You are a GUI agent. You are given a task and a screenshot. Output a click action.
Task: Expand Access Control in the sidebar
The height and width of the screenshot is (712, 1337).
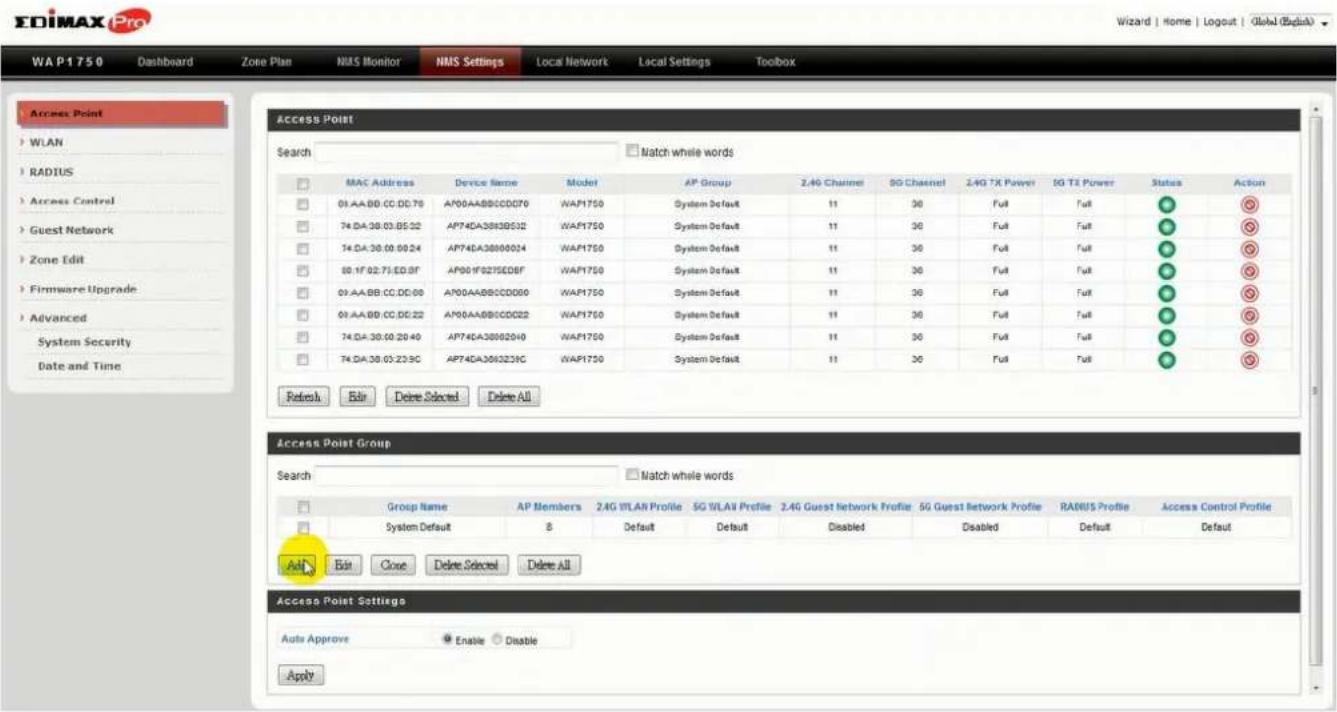click(72, 201)
